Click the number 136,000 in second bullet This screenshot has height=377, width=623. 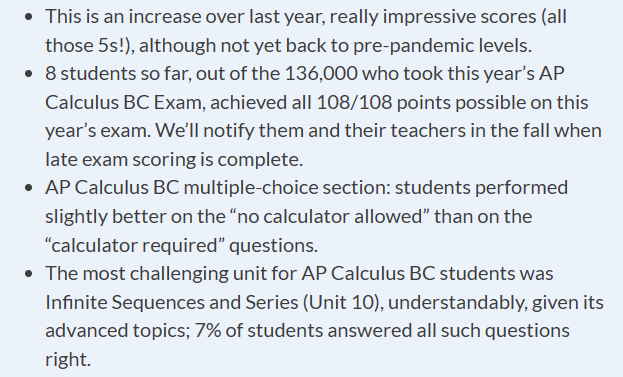321,73
